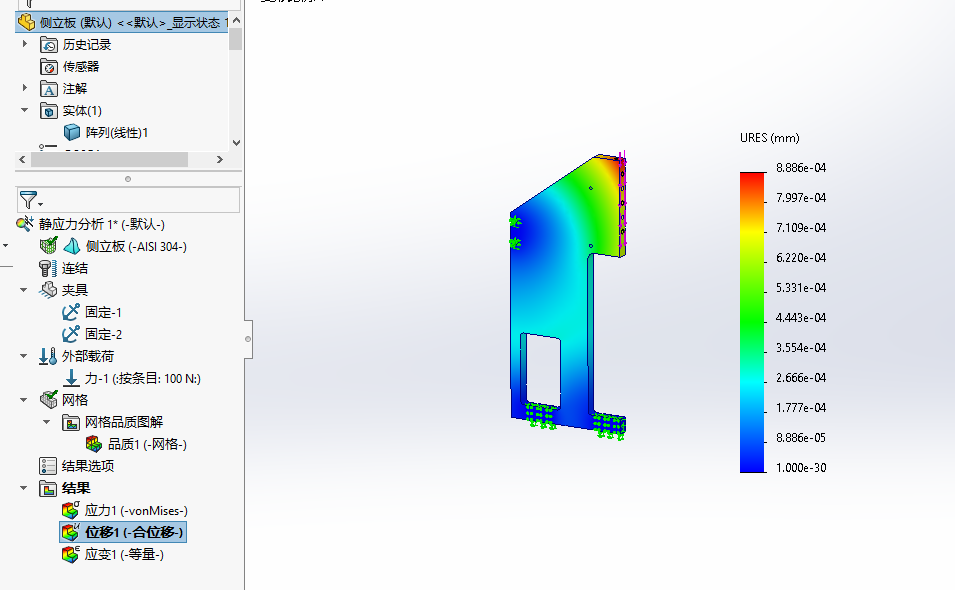Click the 夹具 fixtures icon
The height and width of the screenshot is (590, 955).
click(48, 290)
